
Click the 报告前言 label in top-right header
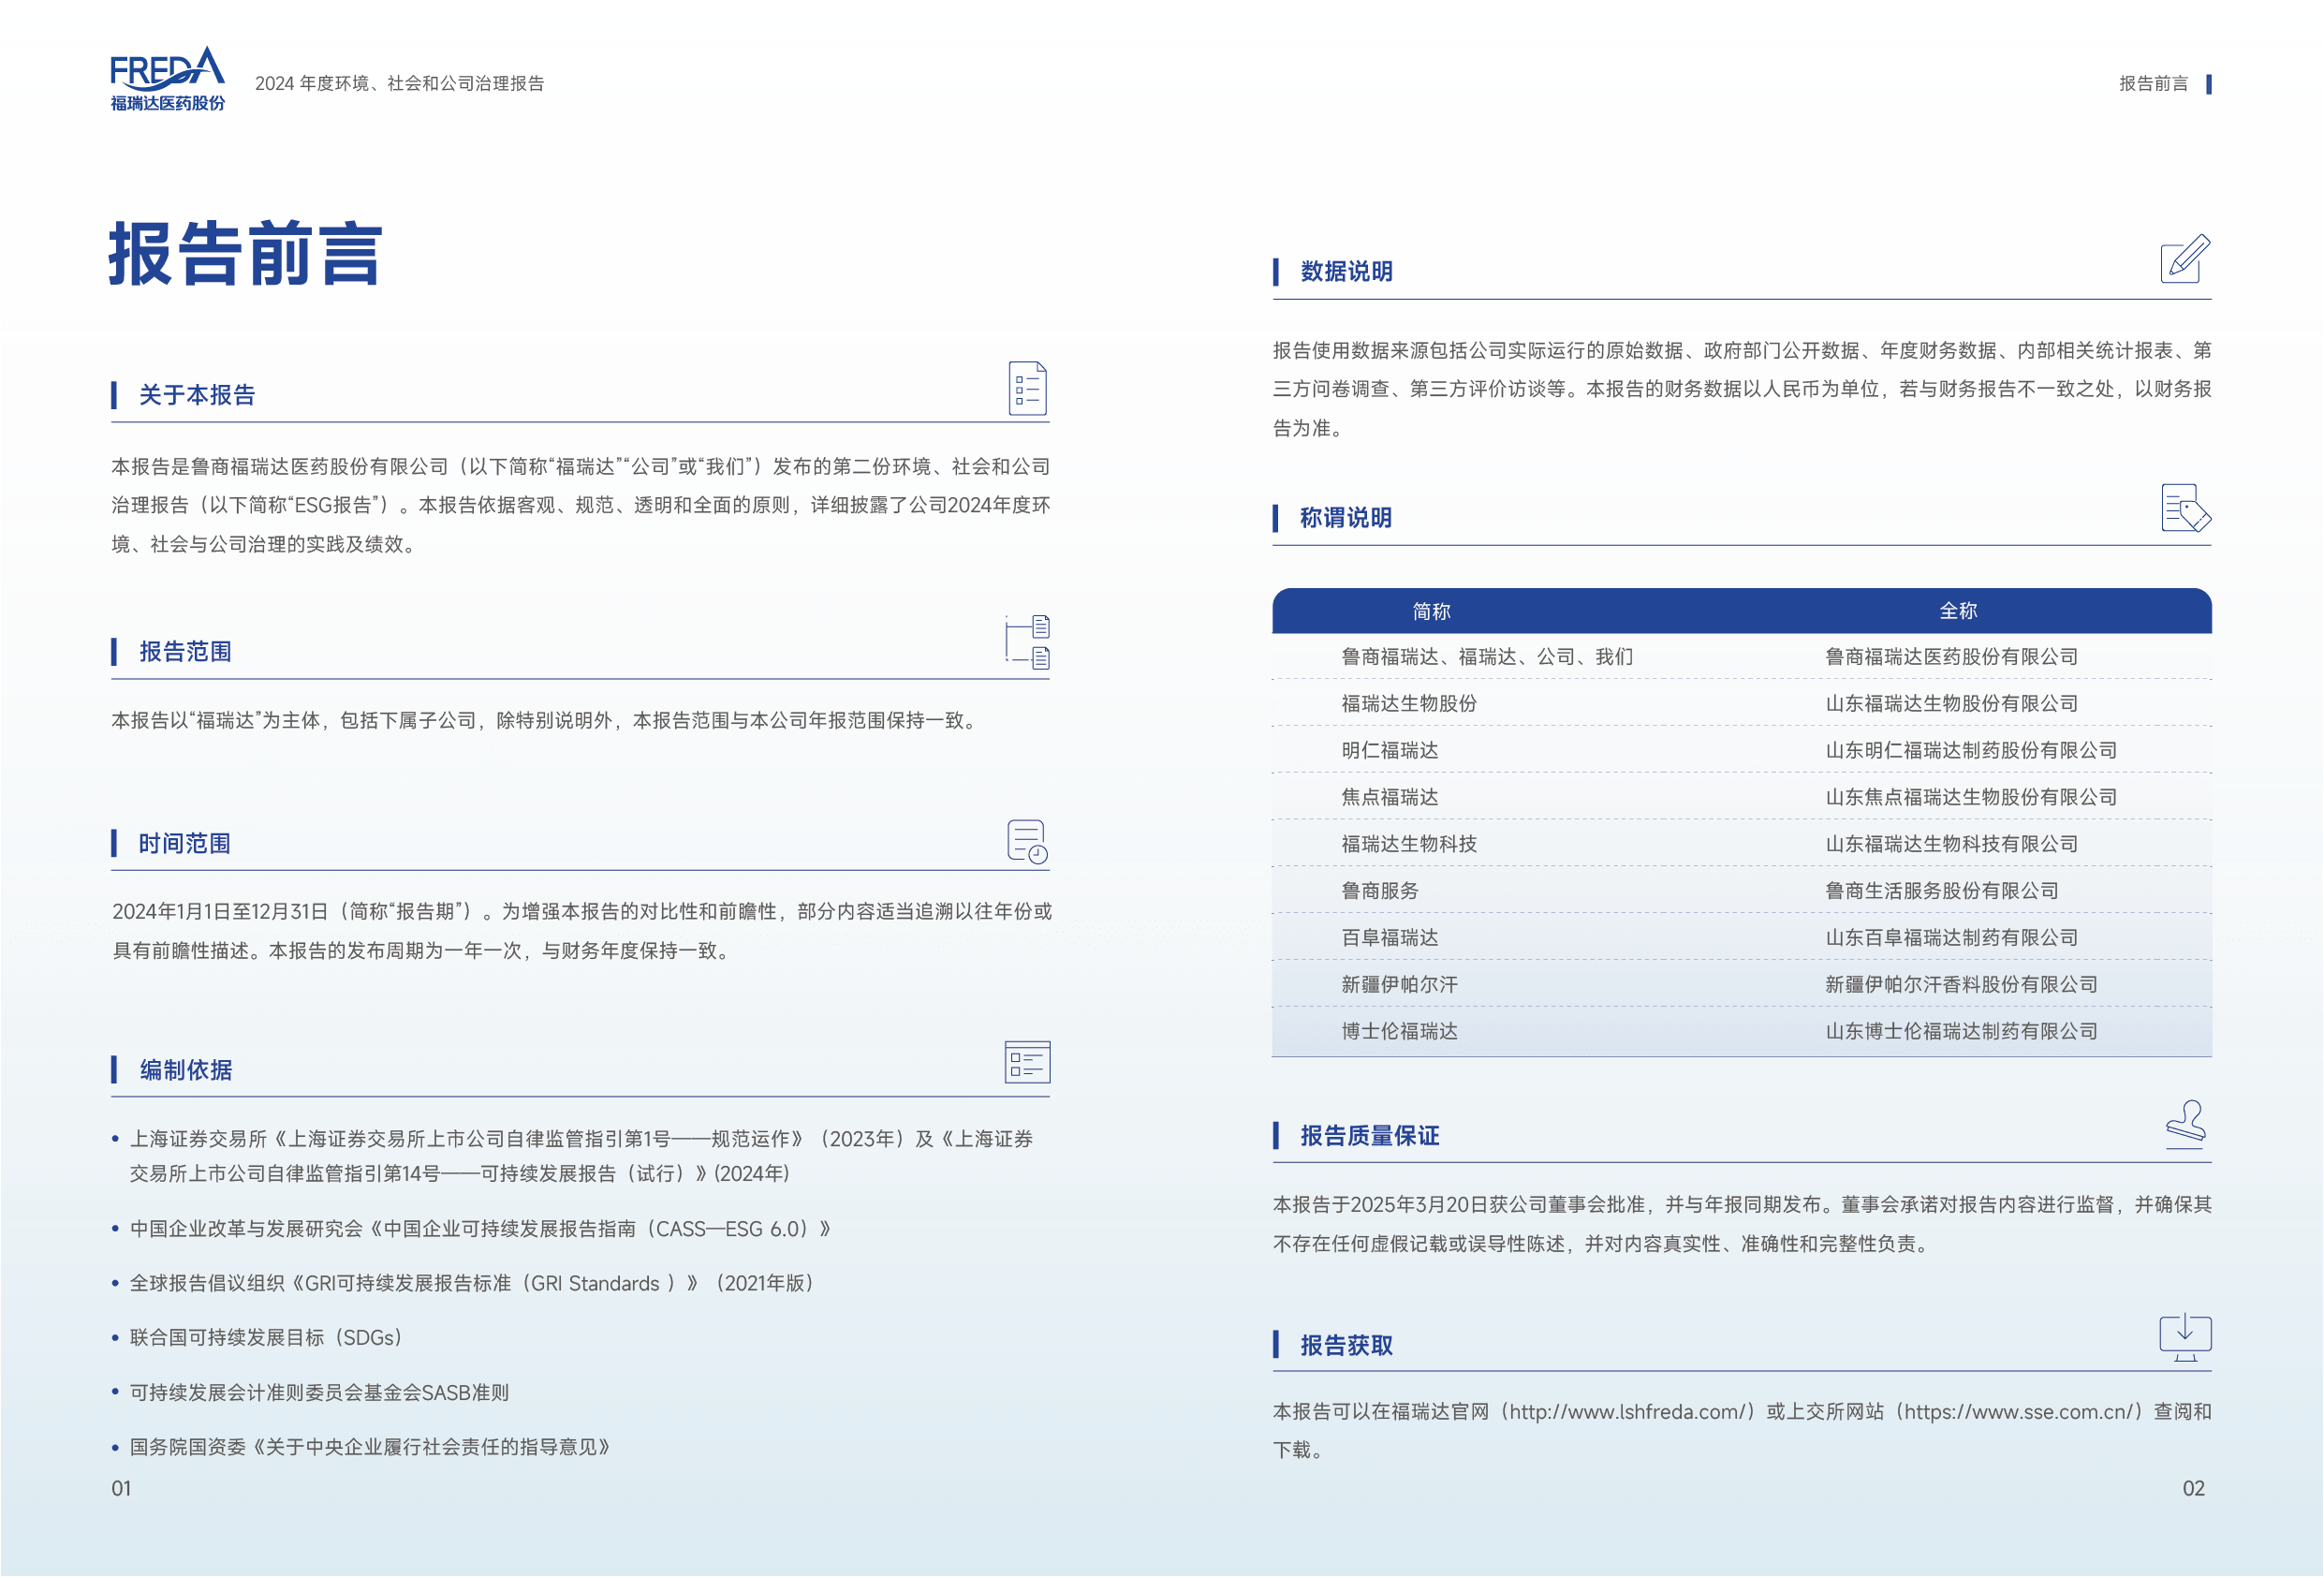click(2153, 84)
